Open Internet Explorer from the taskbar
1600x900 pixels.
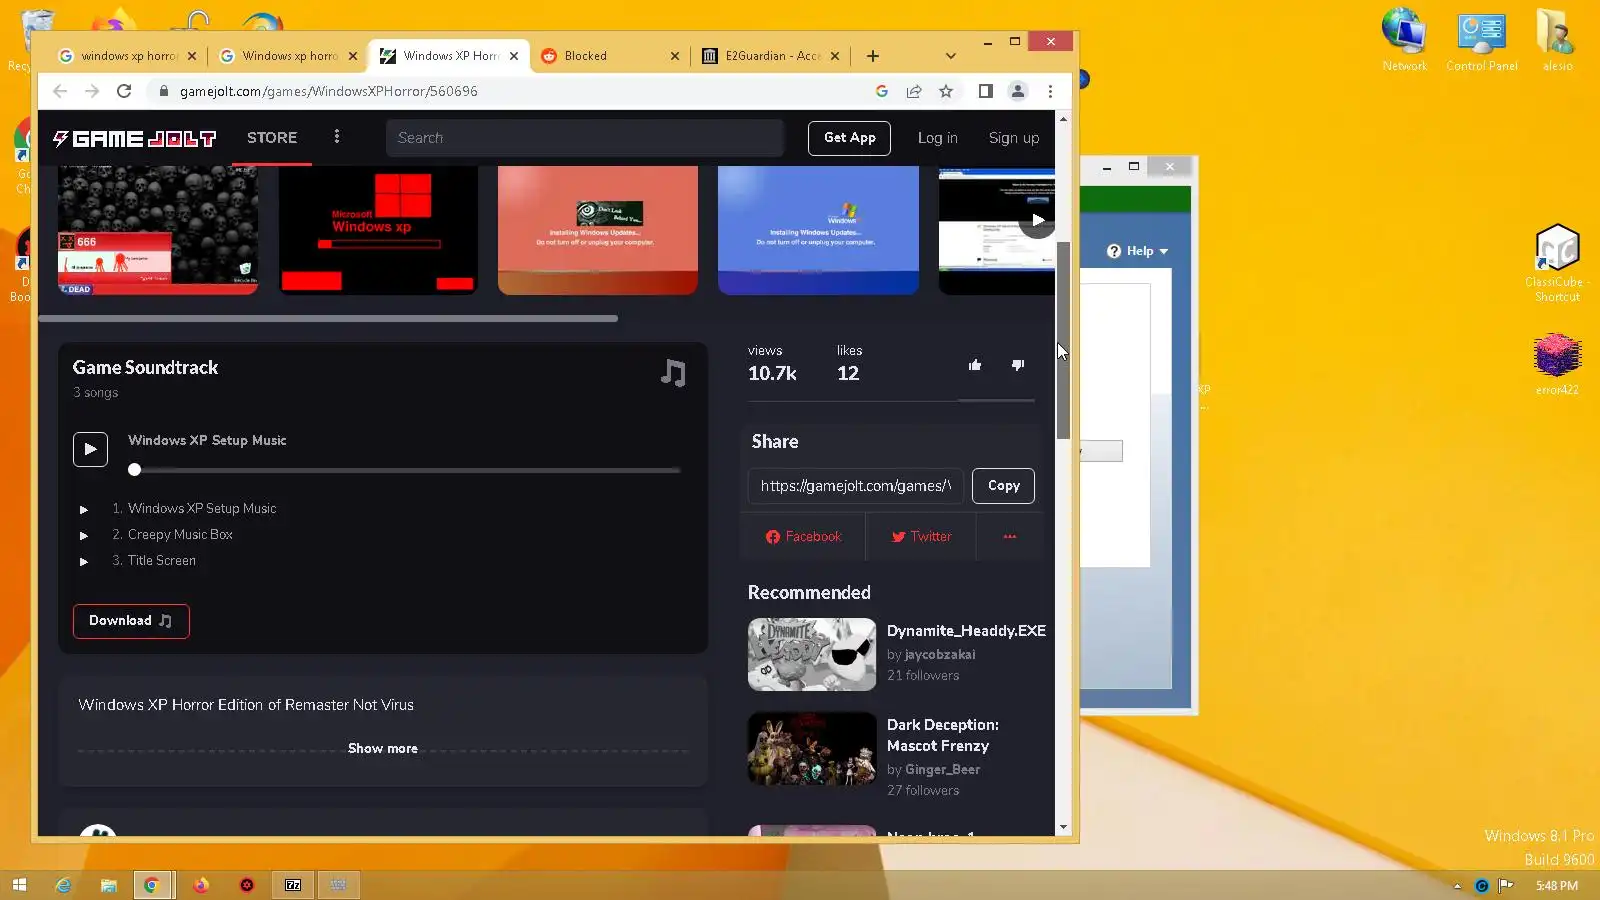(x=63, y=885)
